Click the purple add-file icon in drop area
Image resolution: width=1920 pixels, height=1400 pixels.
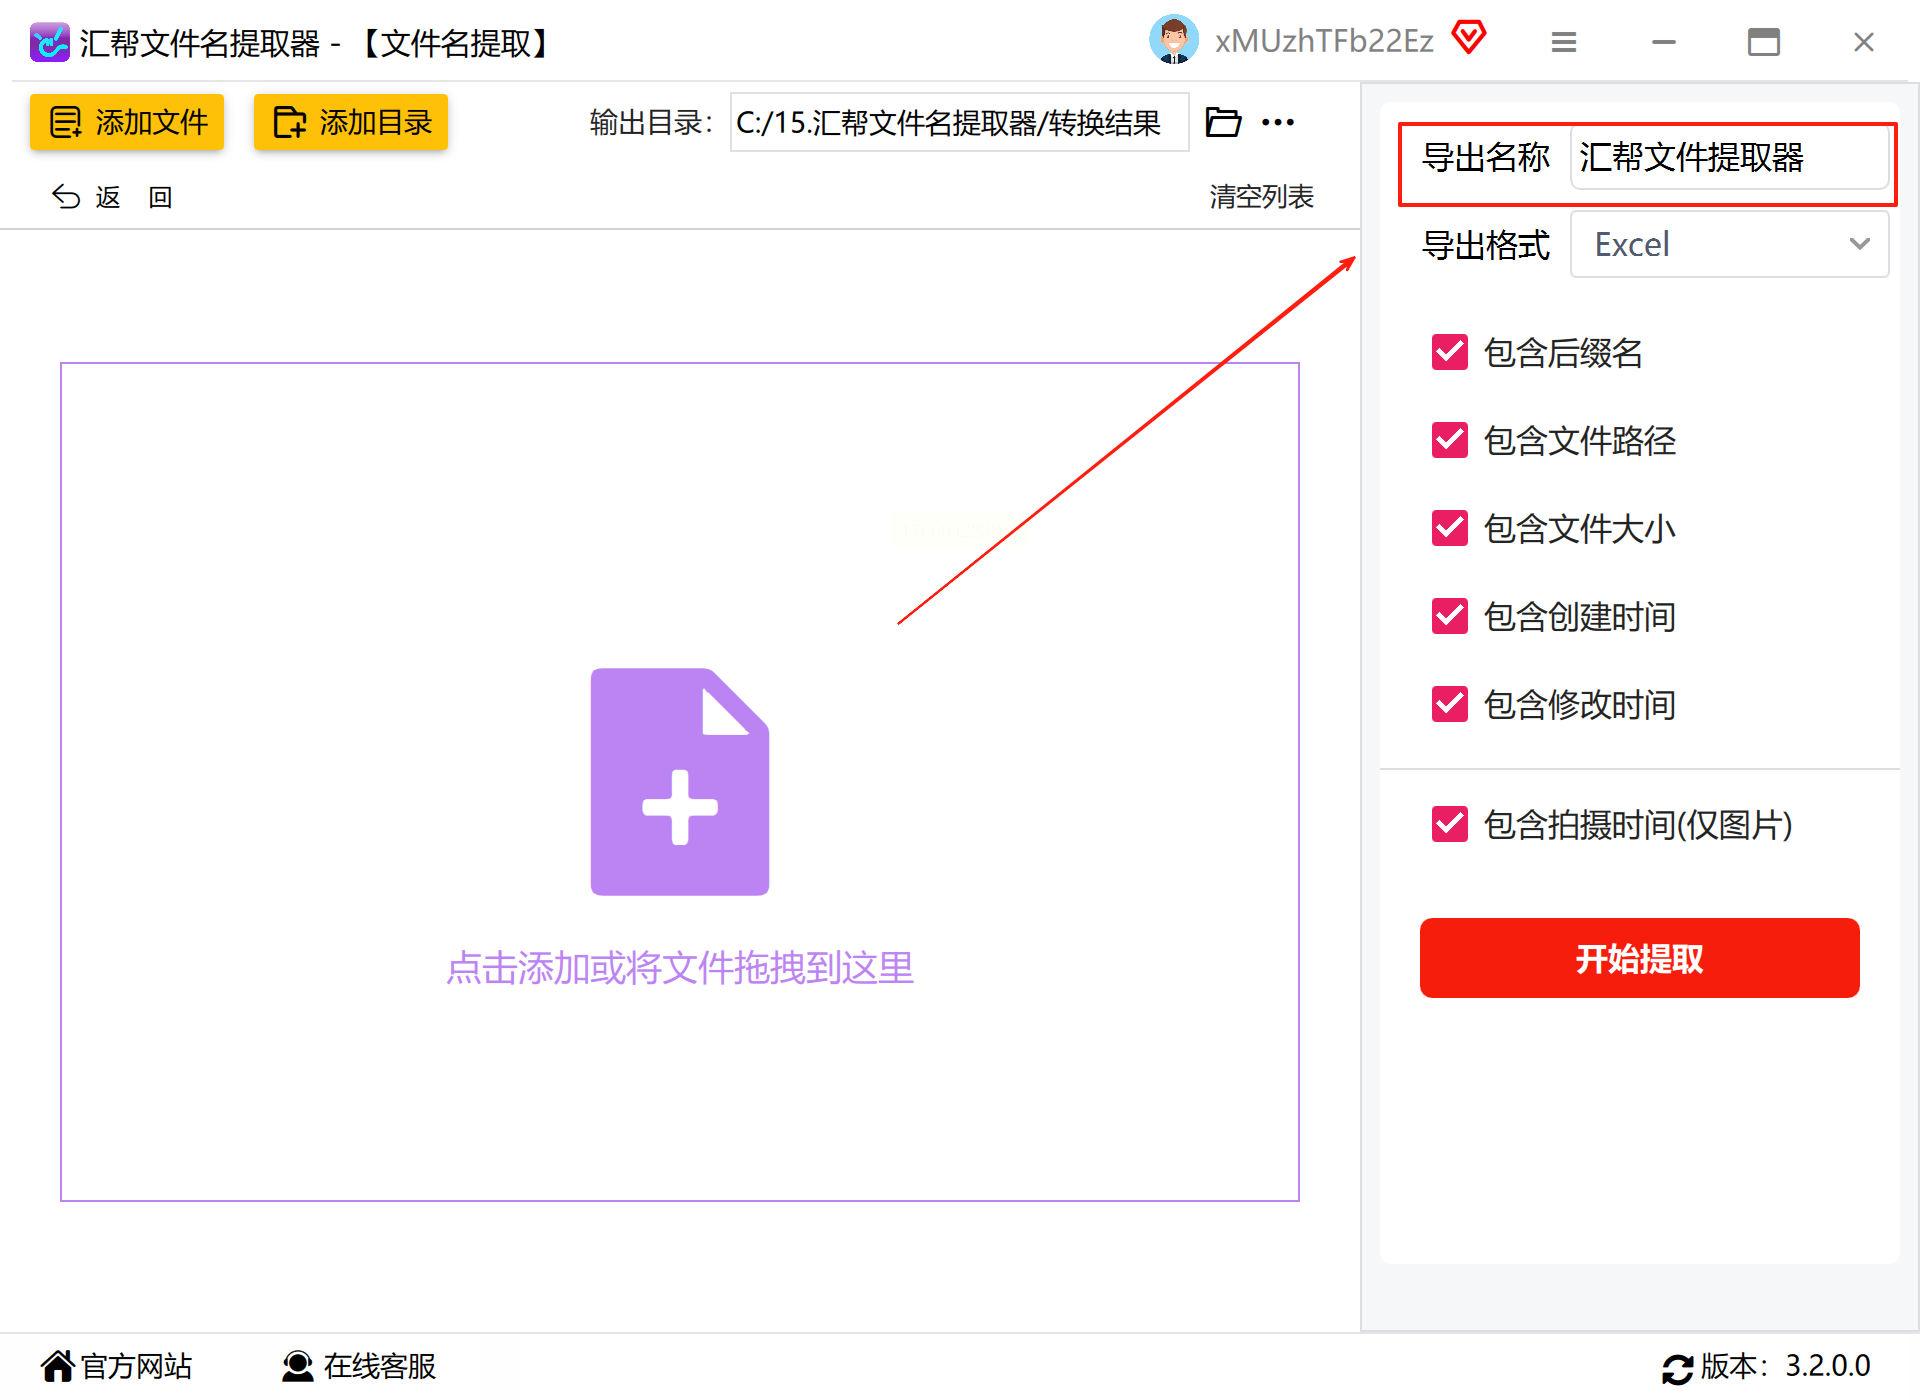679,781
